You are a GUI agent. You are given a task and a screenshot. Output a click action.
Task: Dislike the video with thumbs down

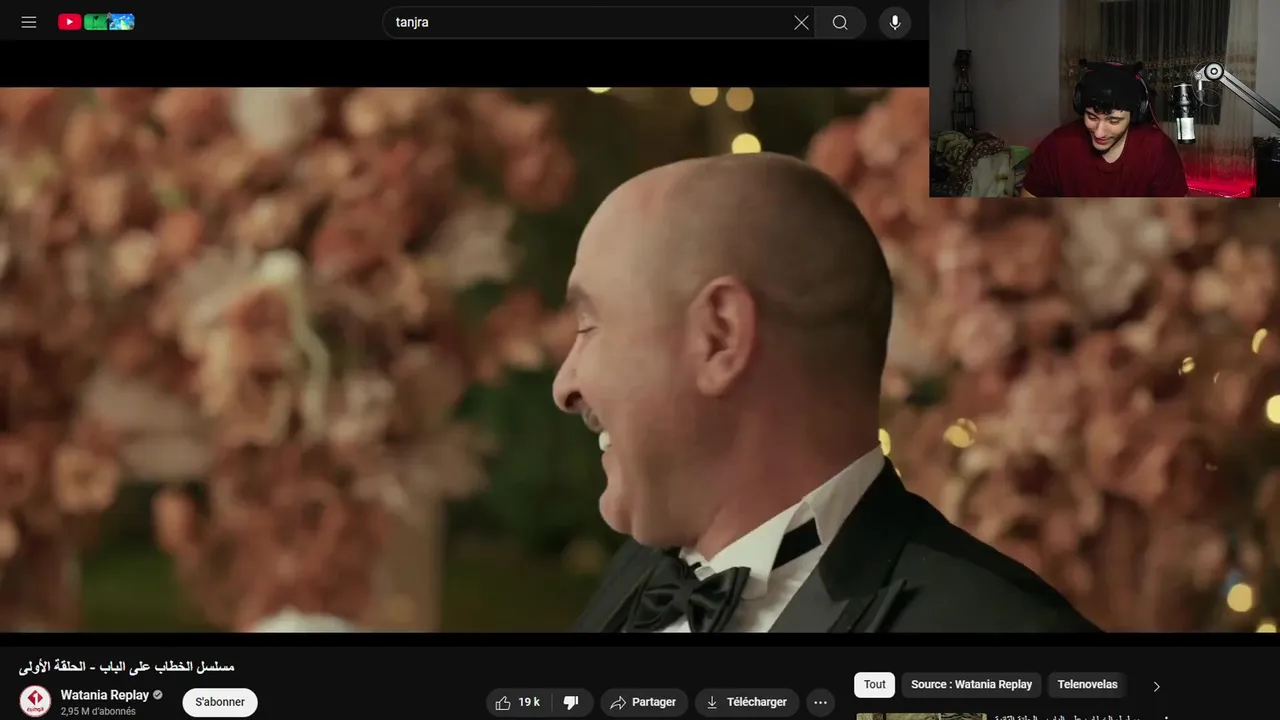[572, 702]
